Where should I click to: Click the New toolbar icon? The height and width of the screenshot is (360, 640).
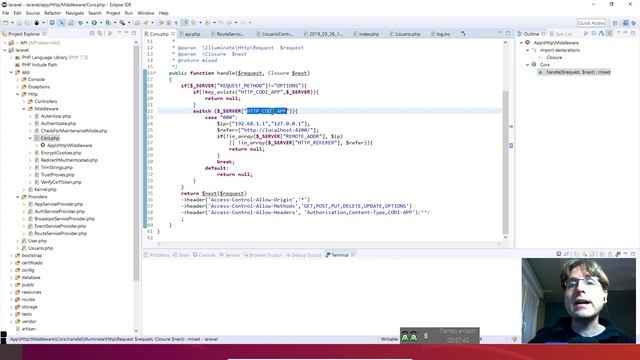pyautogui.click(x=6, y=23)
